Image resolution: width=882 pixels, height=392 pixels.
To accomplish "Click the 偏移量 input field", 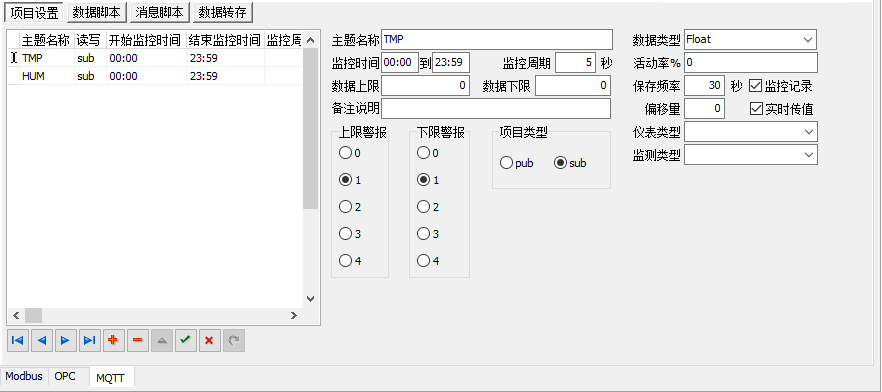I will (x=704, y=109).
